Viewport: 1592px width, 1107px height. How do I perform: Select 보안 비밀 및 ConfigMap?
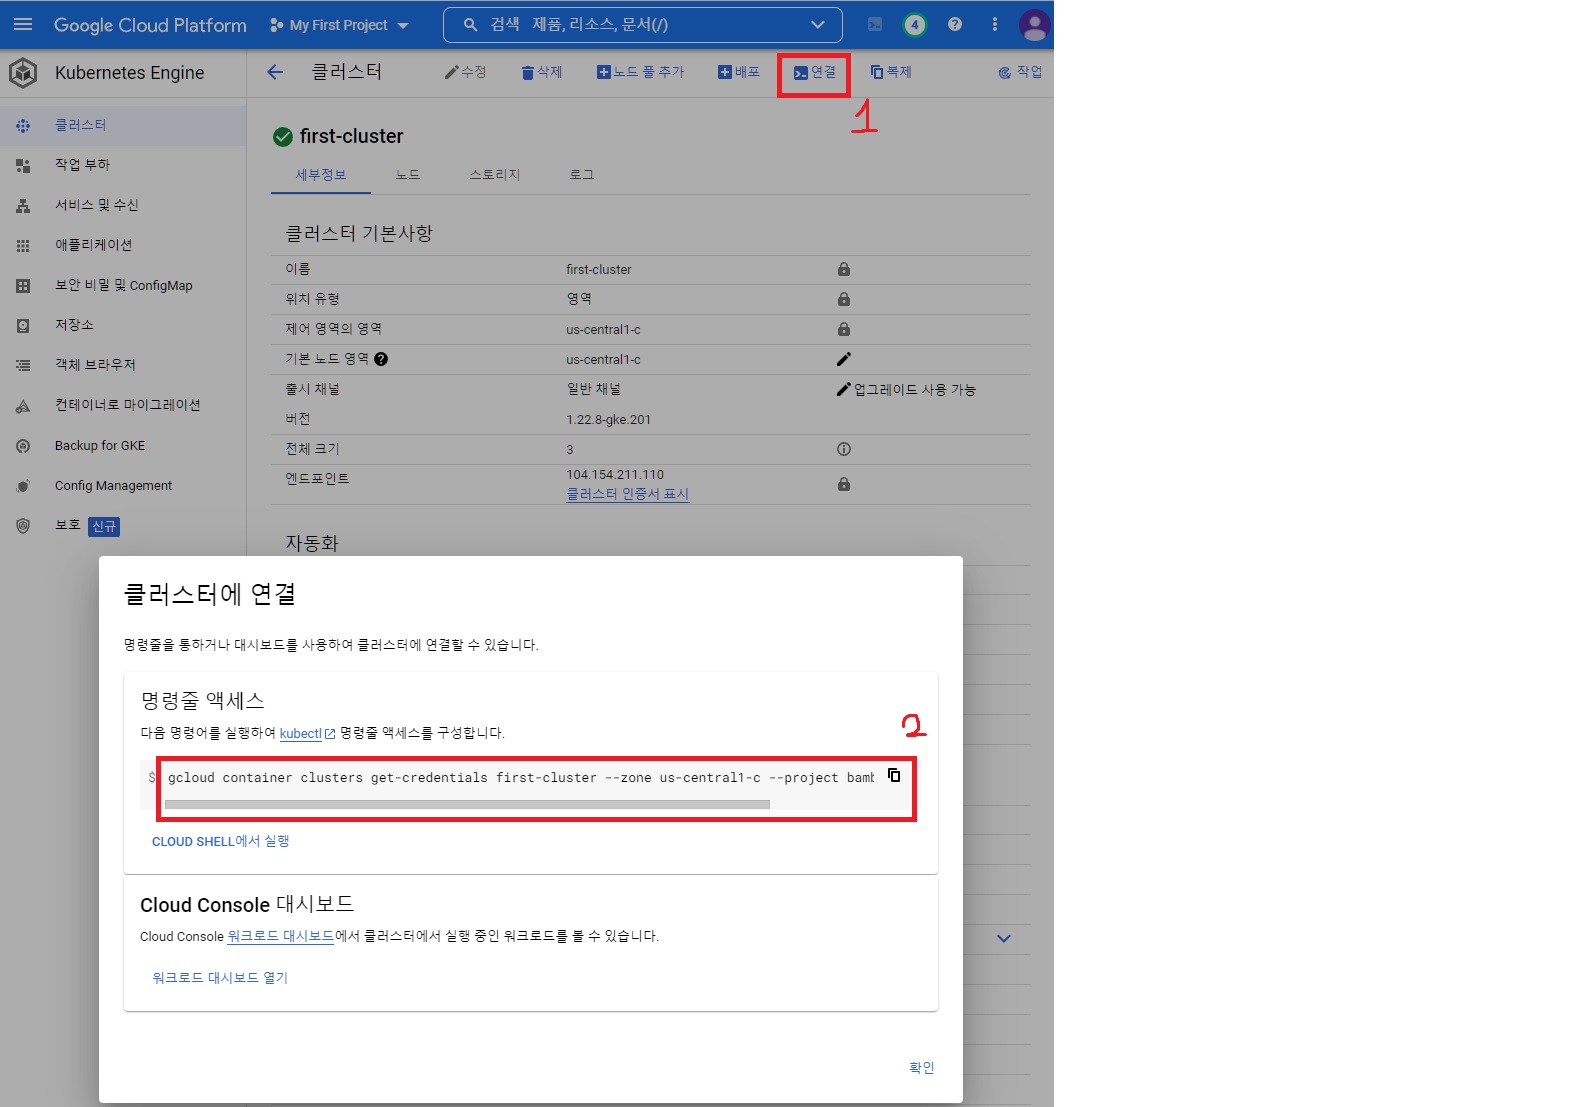click(x=123, y=285)
